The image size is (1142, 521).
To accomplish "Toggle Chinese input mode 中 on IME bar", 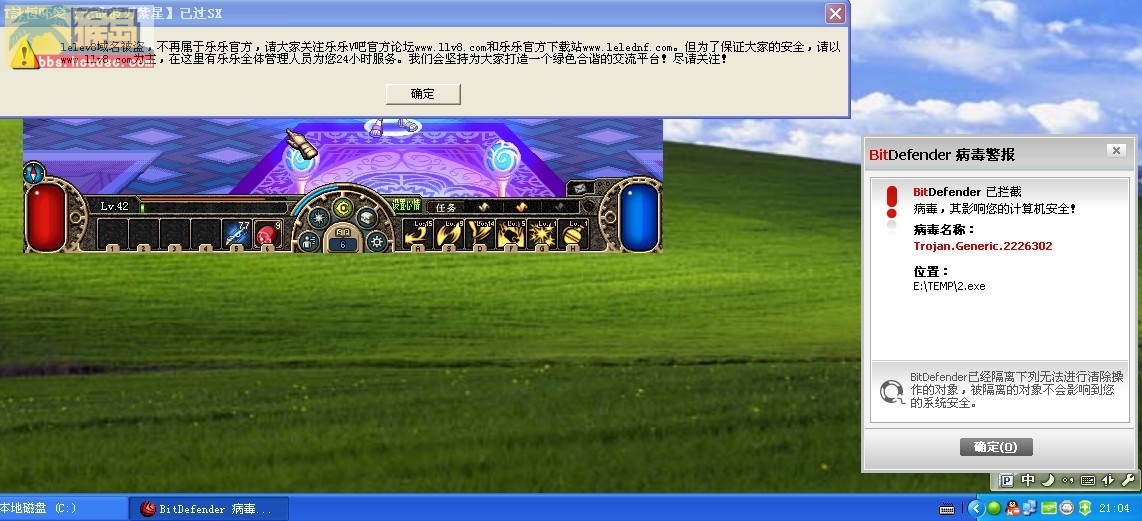I will (1028, 480).
